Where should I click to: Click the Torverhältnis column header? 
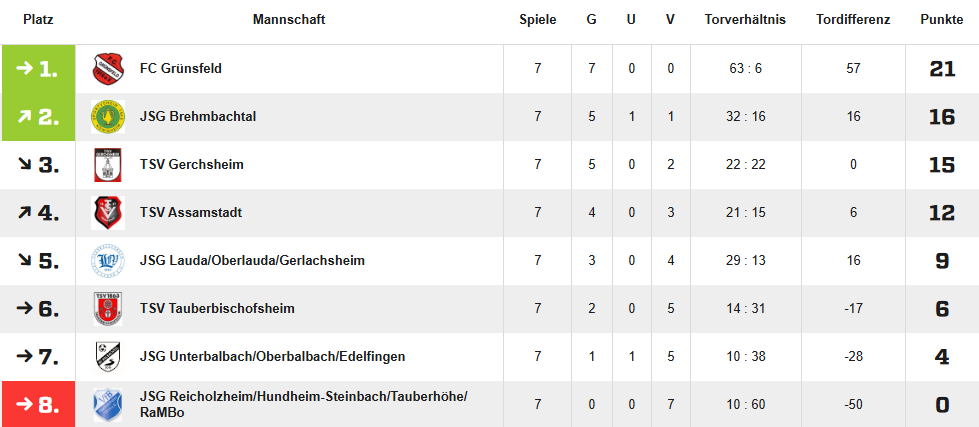click(745, 20)
